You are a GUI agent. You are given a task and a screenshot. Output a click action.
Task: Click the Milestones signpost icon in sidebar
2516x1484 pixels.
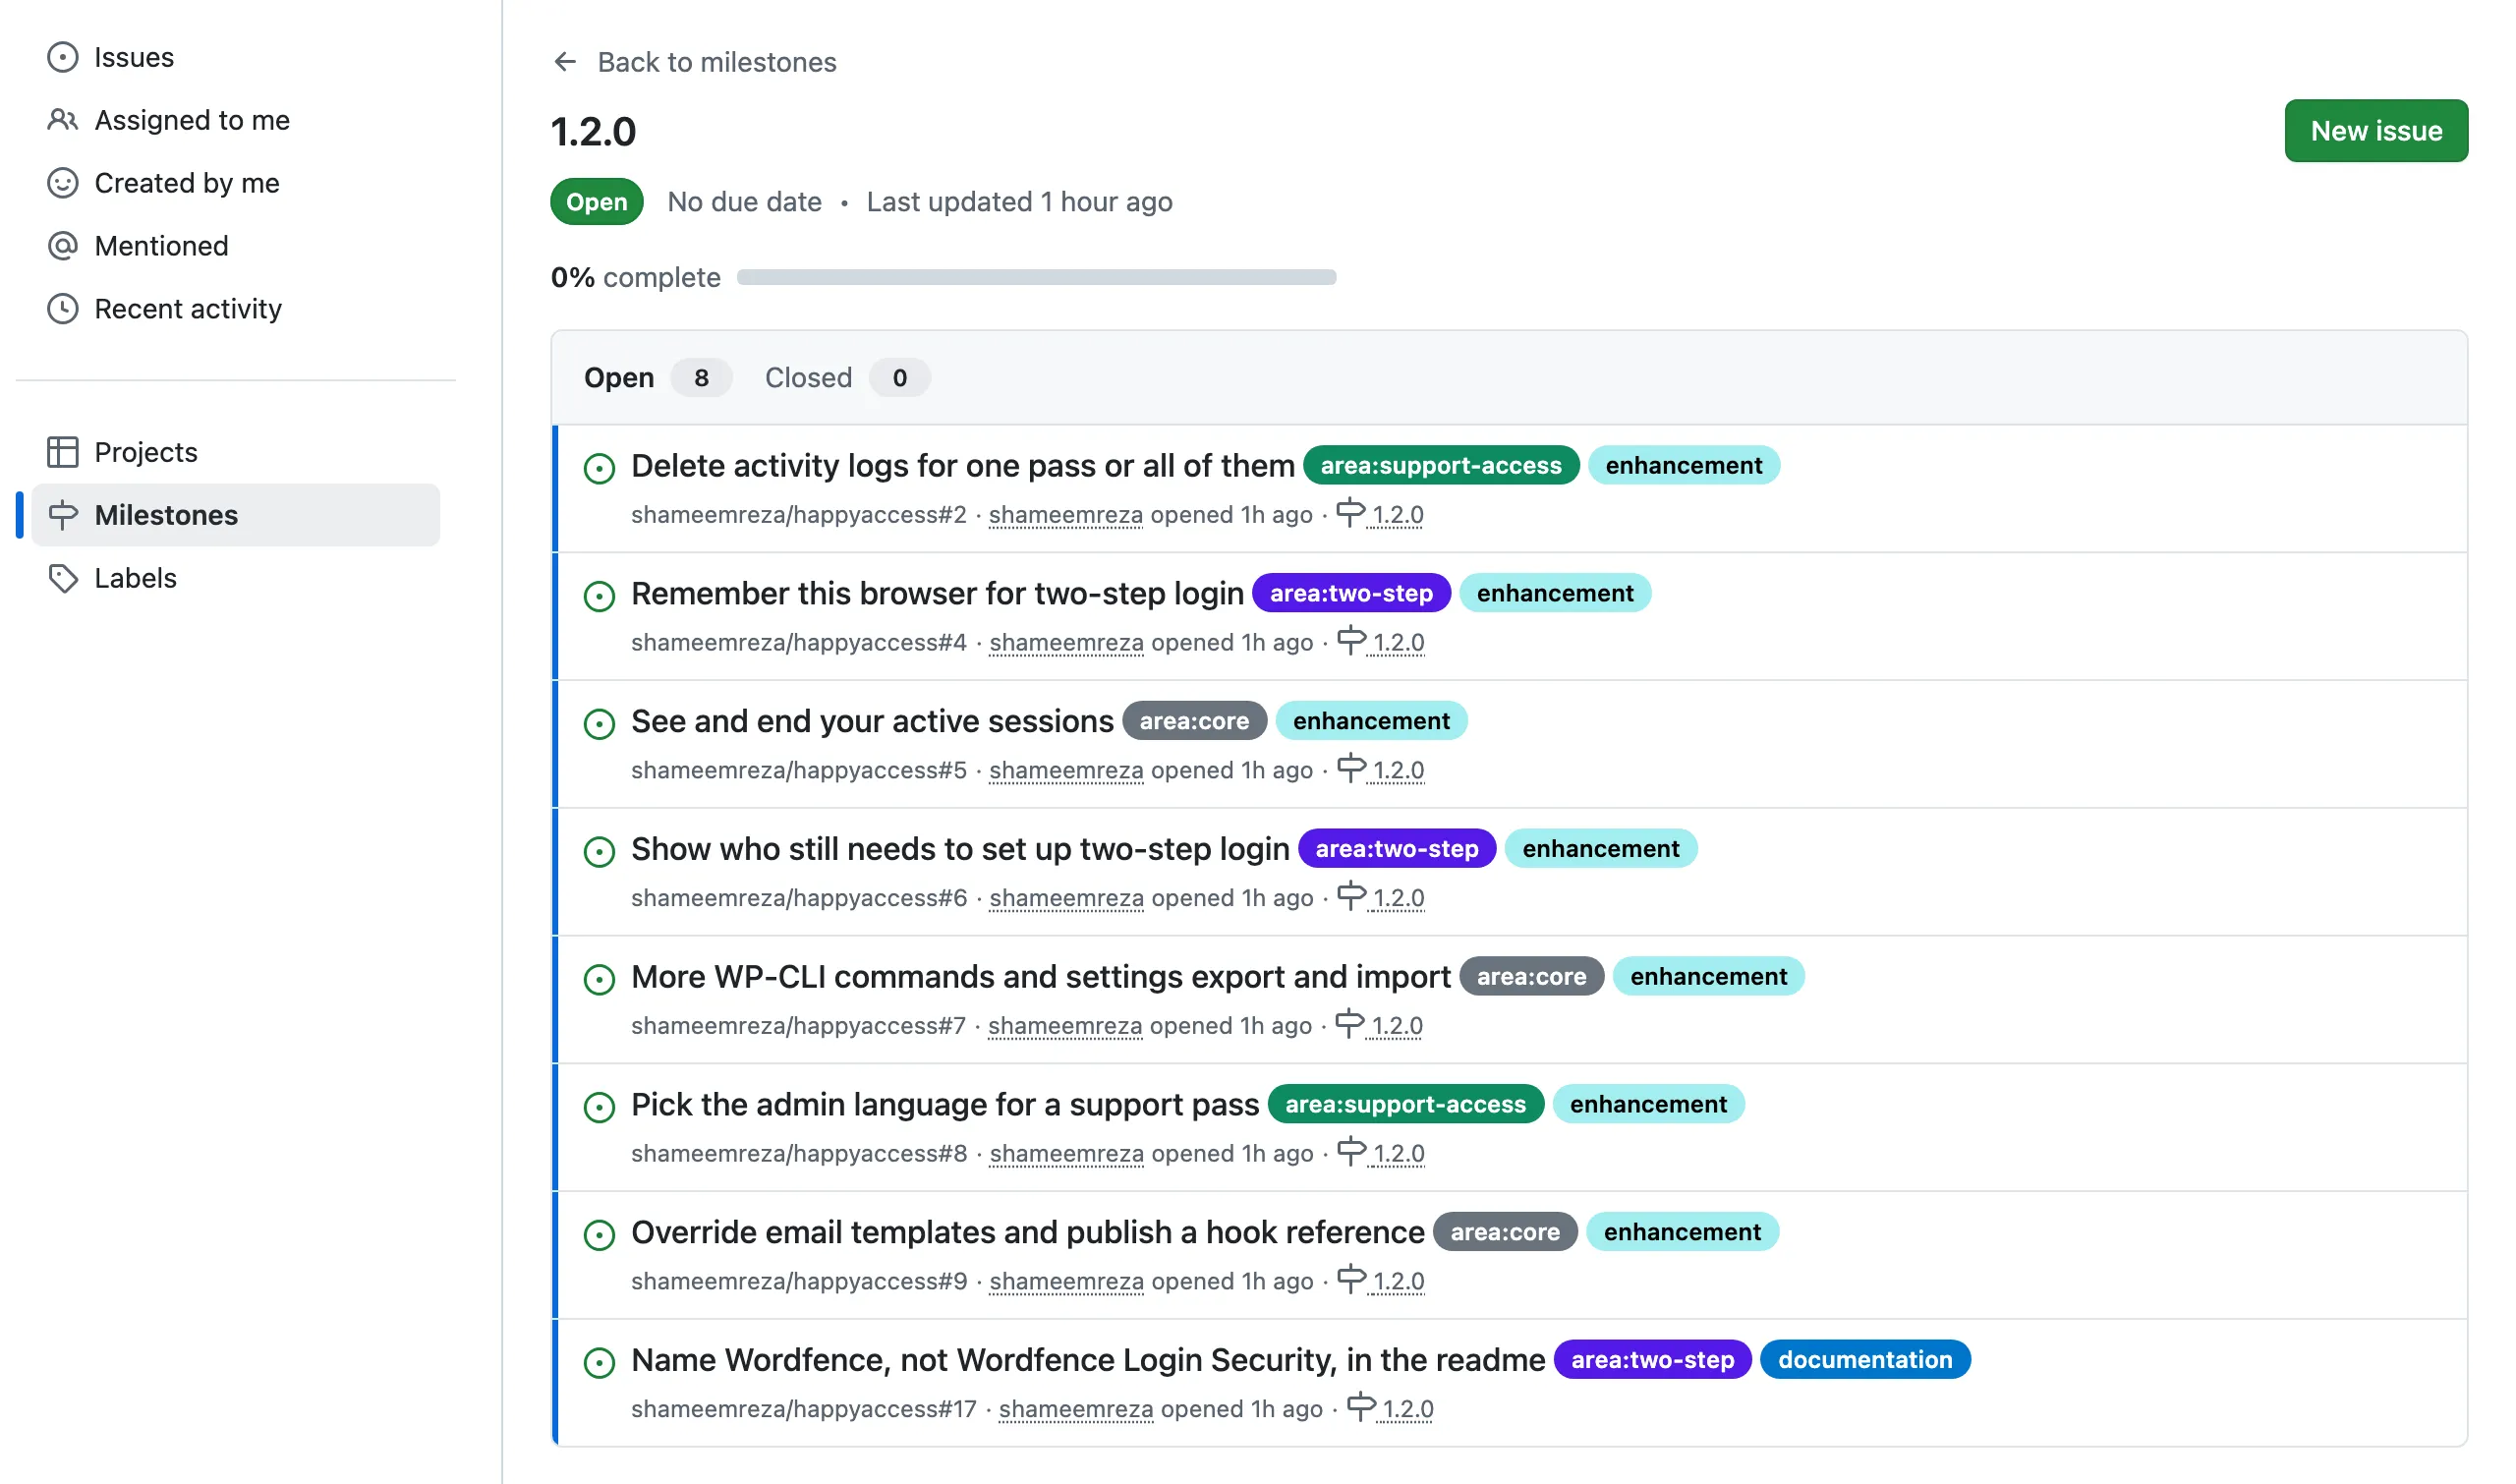[62, 515]
